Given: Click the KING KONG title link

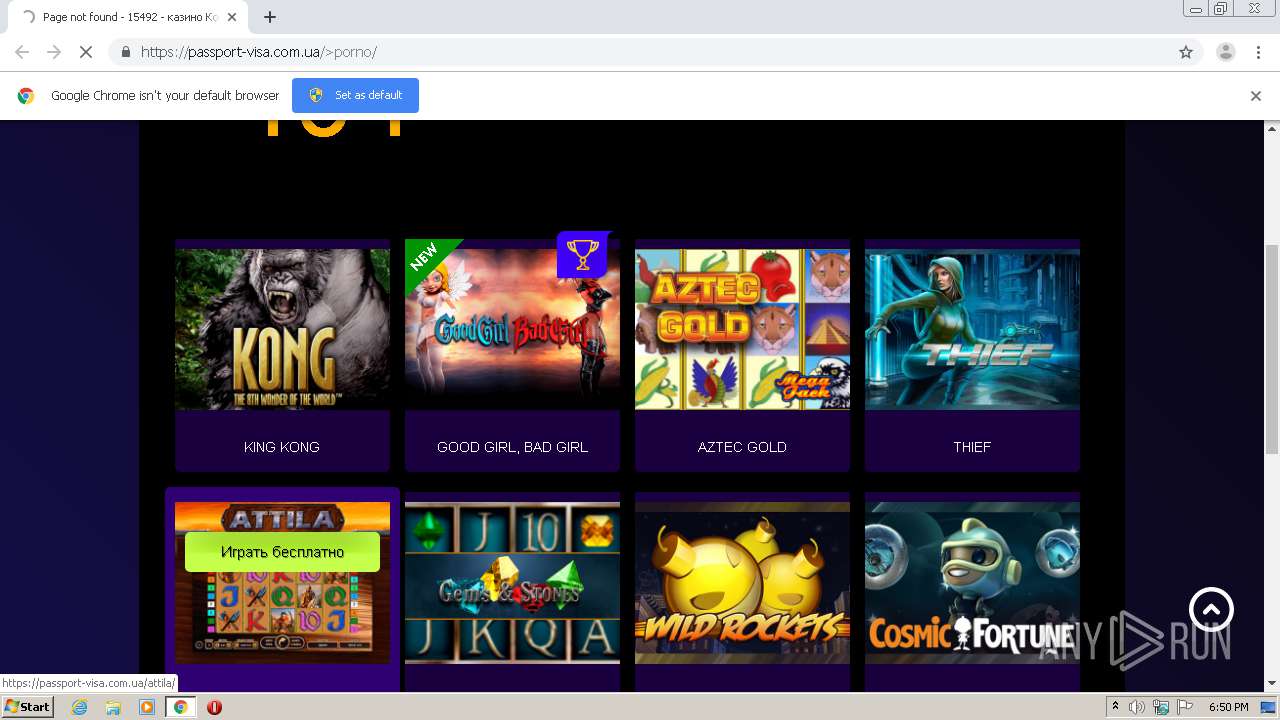Looking at the screenshot, I should (282, 447).
